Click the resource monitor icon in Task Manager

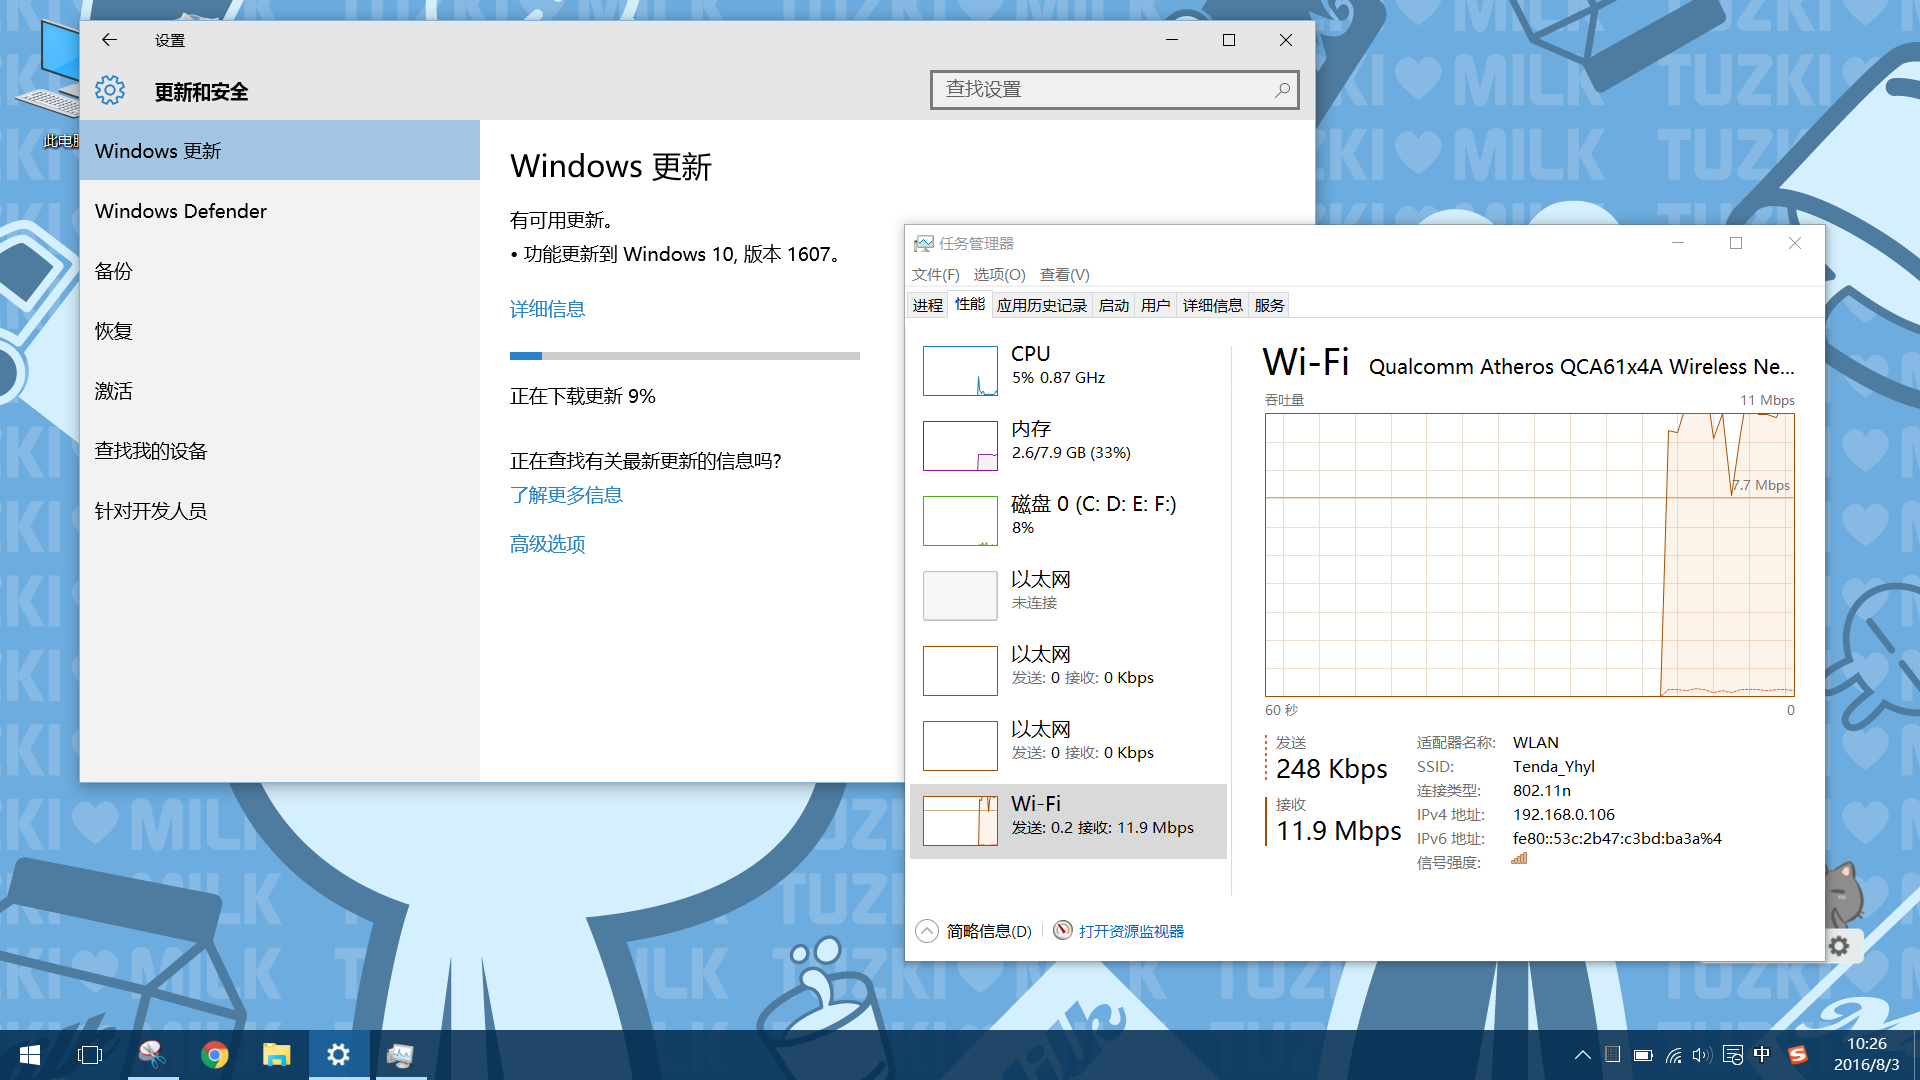(1063, 930)
